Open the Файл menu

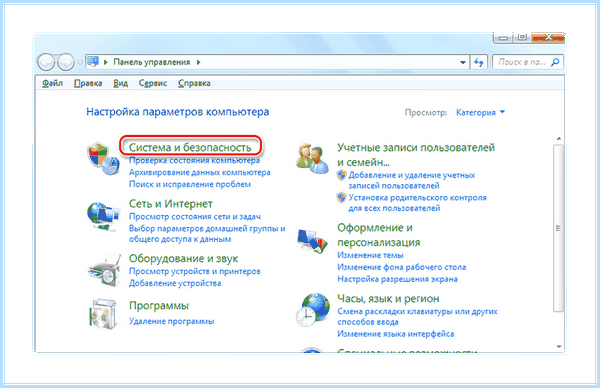point(52,83)
